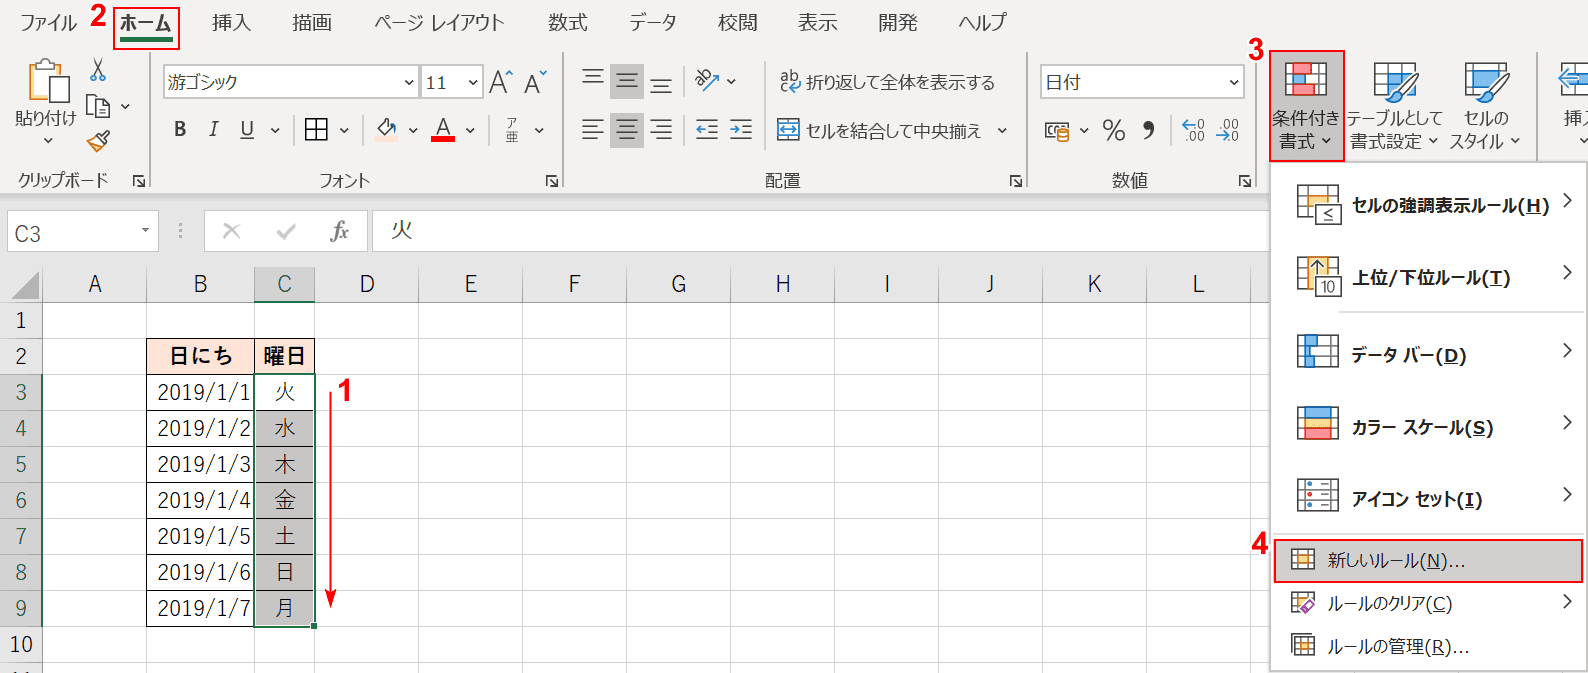Apply percent style

(x=1114, y=130)
